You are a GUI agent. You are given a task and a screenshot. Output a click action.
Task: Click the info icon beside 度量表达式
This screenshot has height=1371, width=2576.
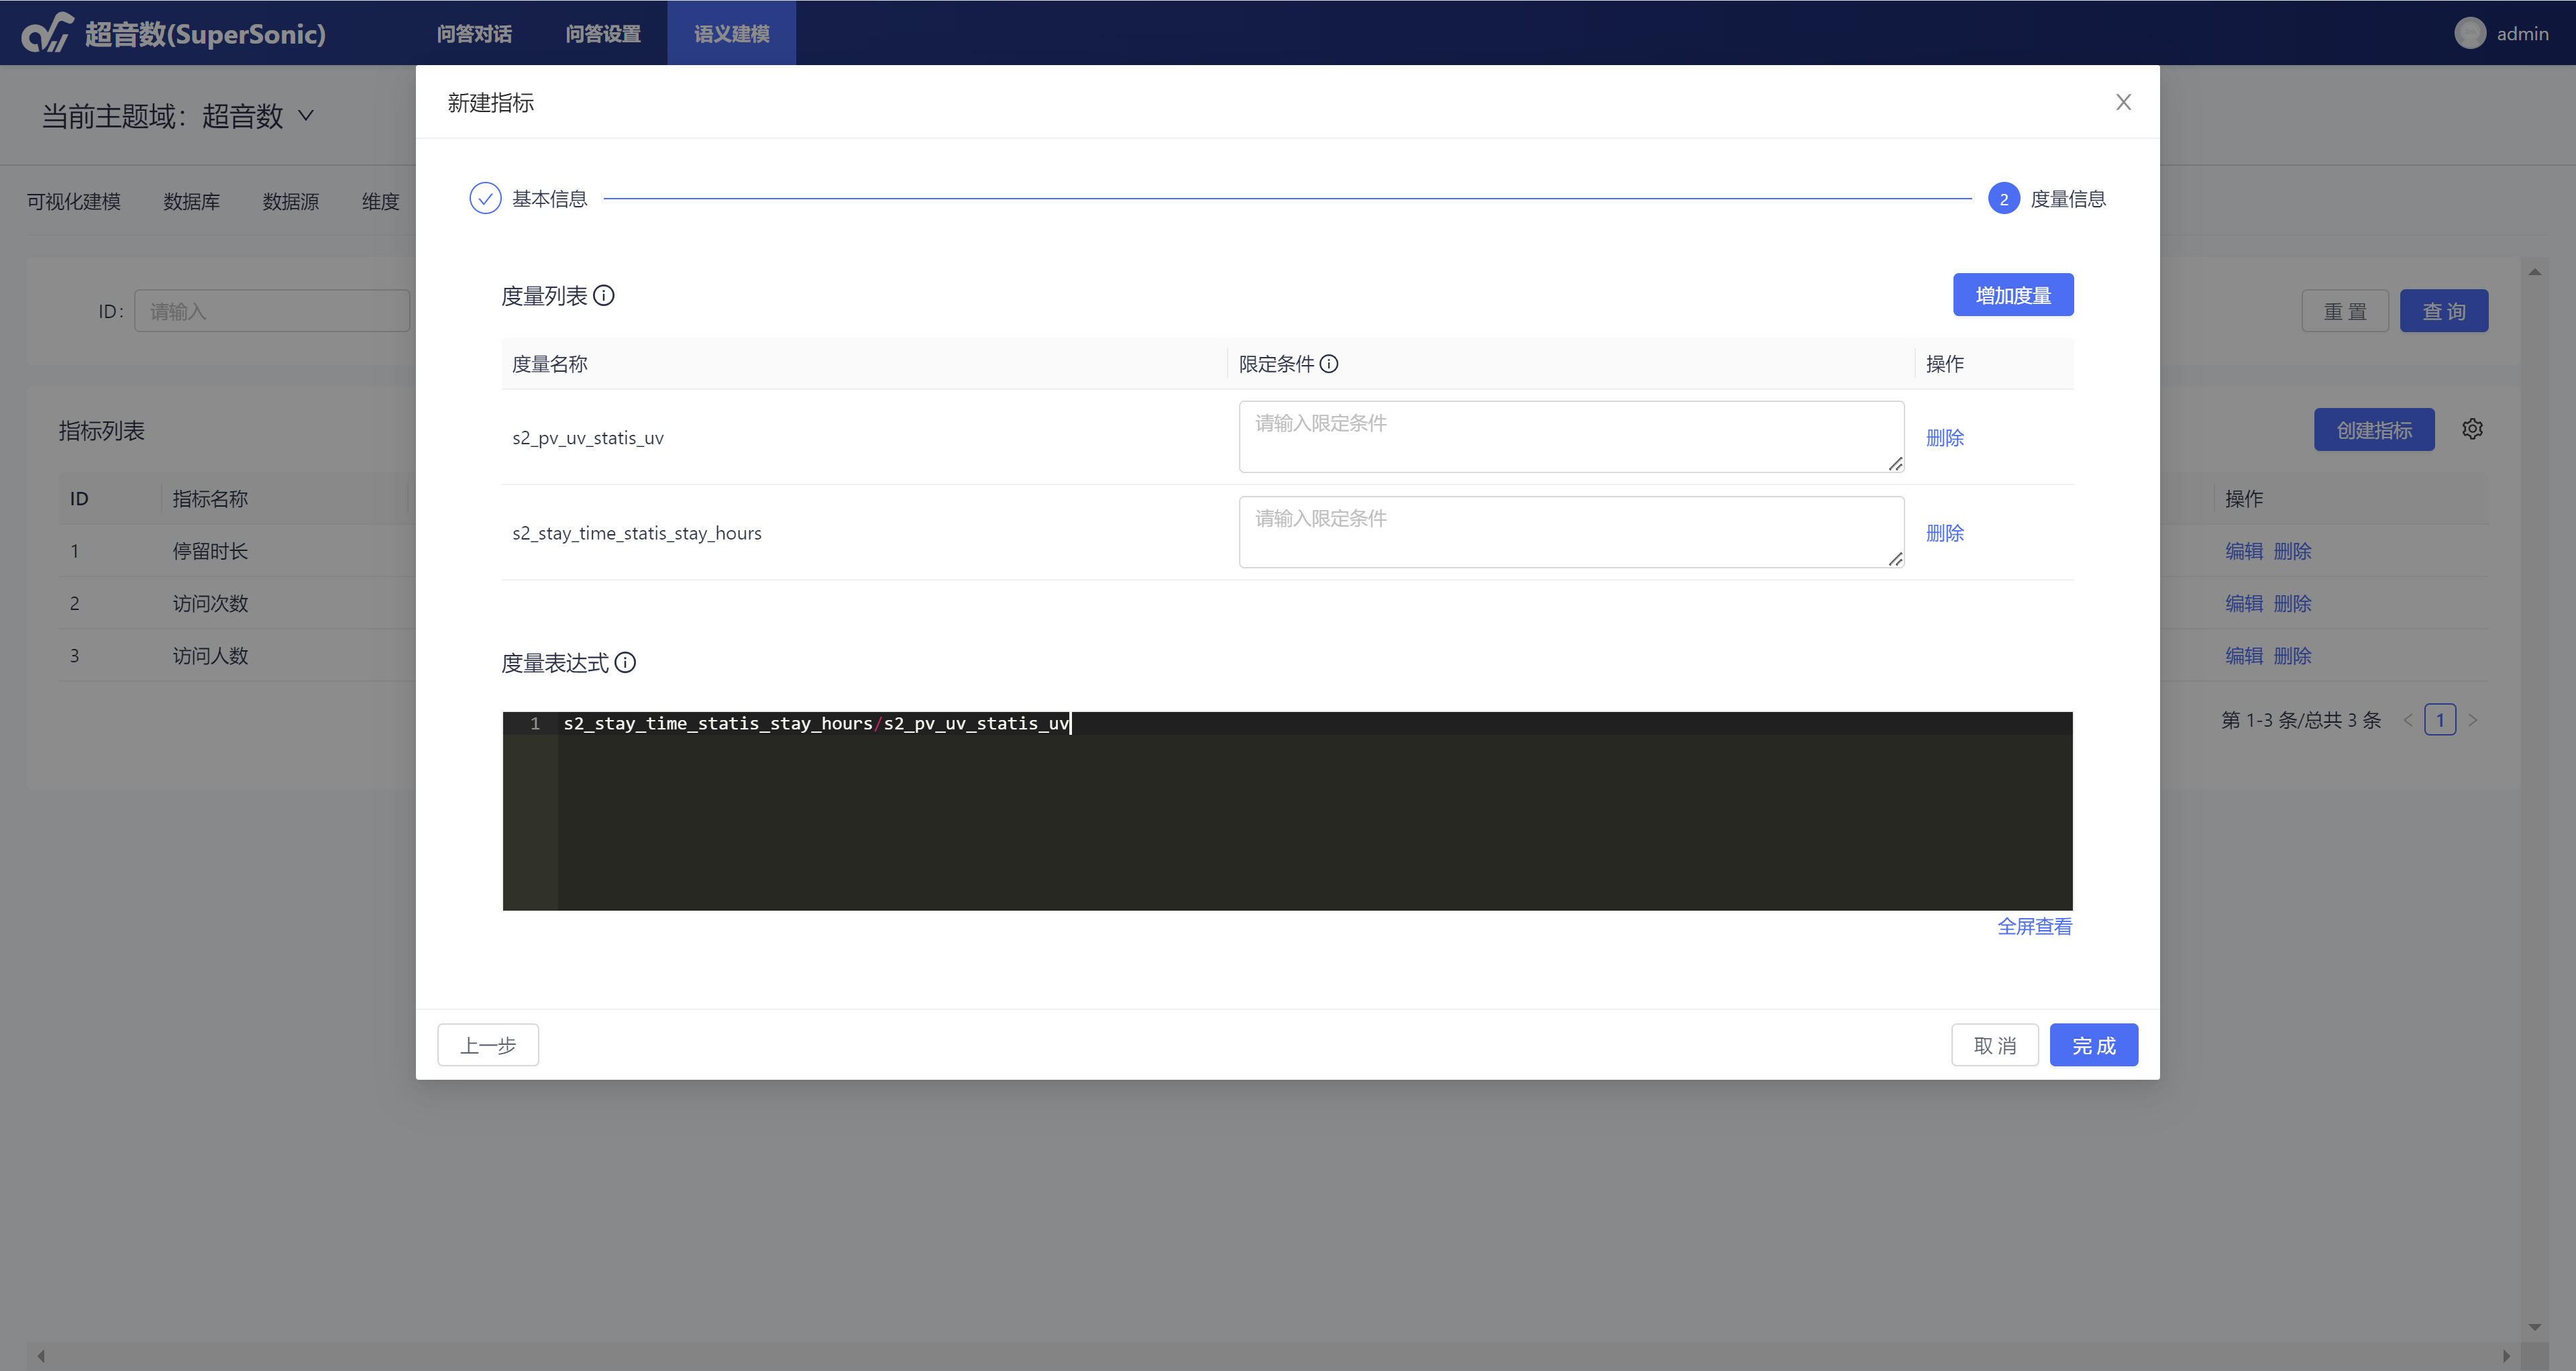point(625,662)
